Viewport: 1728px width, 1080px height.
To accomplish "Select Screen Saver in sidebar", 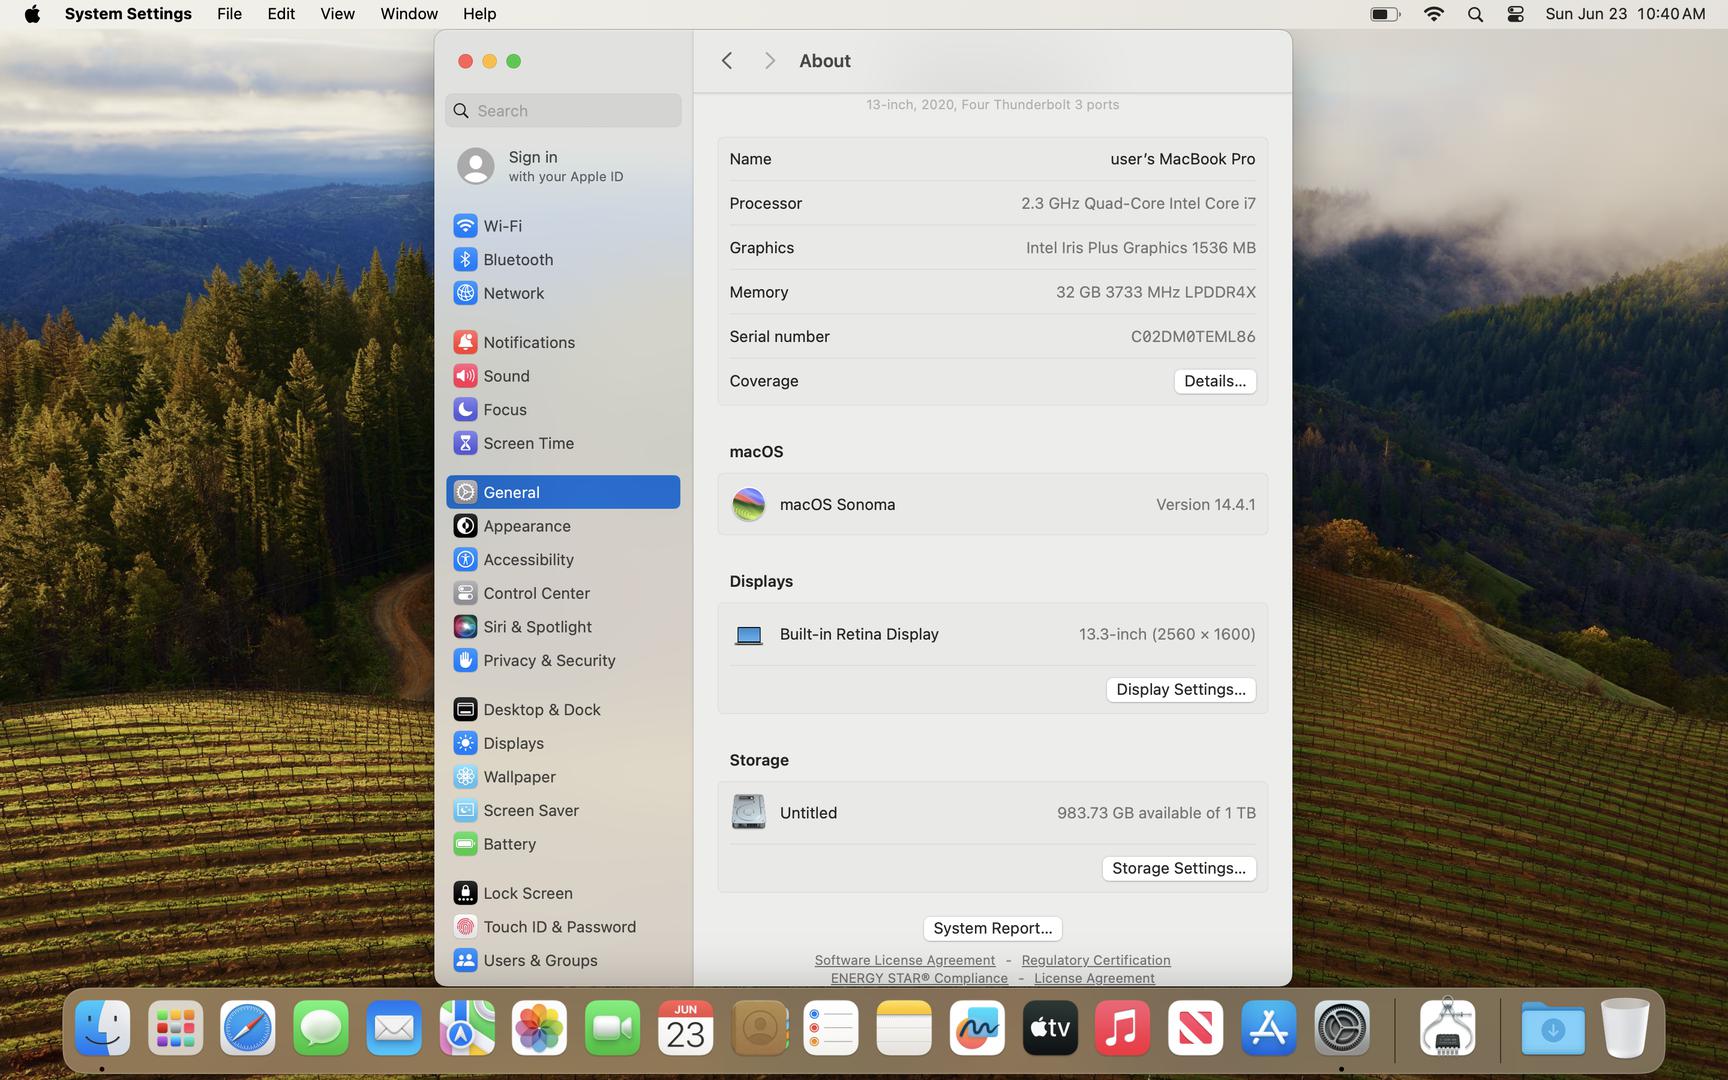I will coord(563,810).
